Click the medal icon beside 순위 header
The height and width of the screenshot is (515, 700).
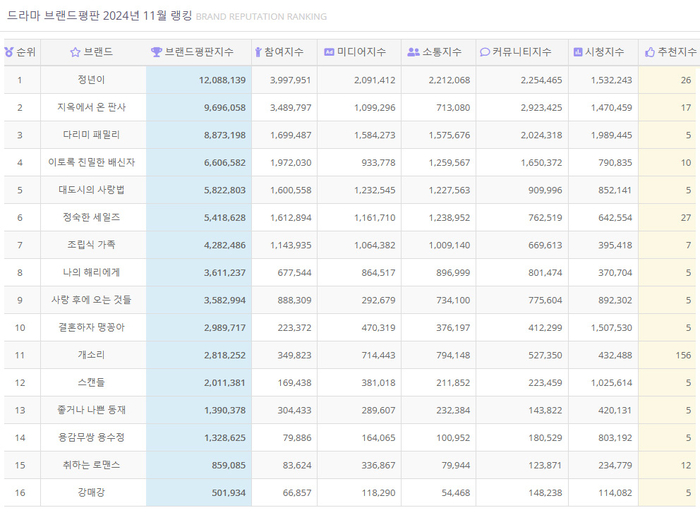click(x=9, y=52)
